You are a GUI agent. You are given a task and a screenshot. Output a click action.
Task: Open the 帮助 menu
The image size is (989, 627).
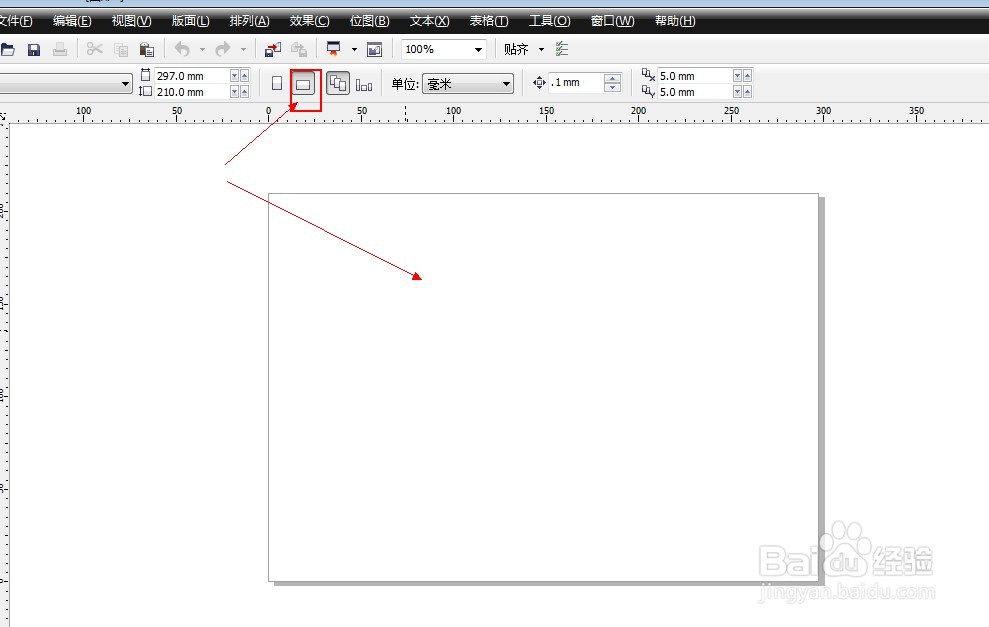click(x=675, y=20)
